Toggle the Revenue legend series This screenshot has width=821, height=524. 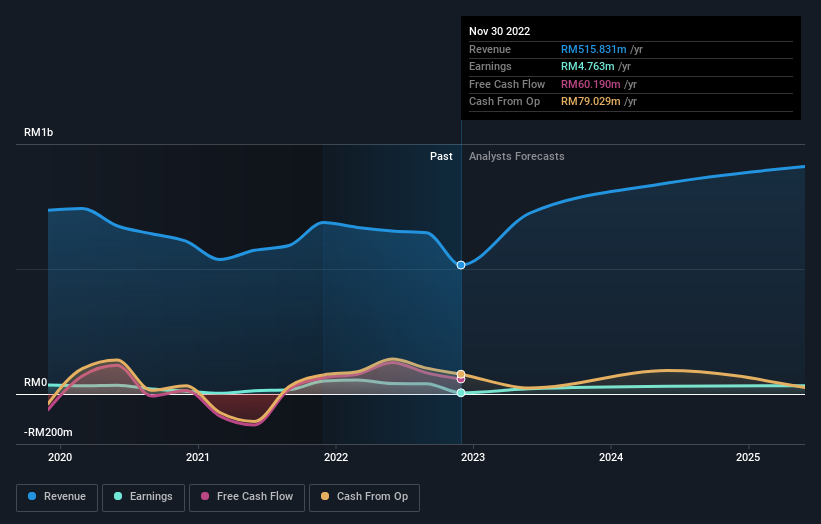tap(57, 497)
